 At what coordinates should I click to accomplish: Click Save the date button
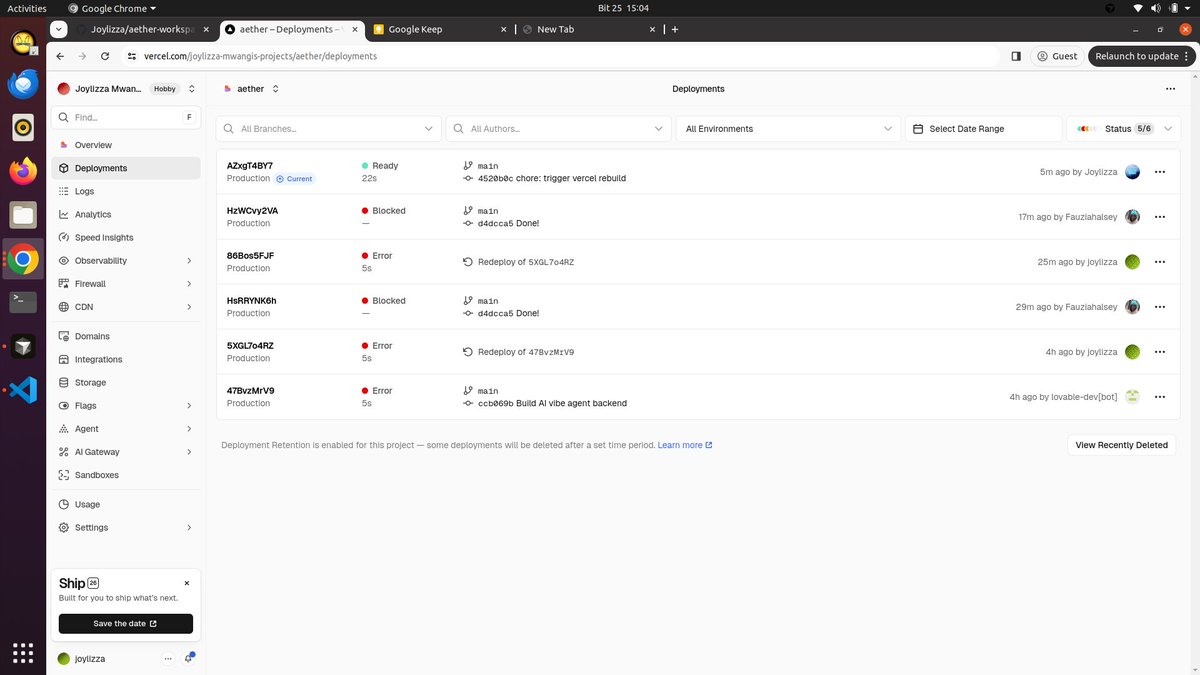[126, 623]
